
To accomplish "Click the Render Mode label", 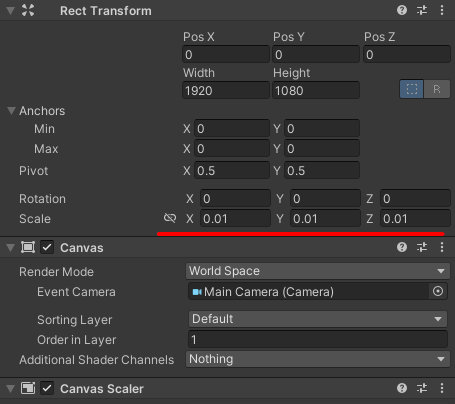I will click(x=56, y=272).
